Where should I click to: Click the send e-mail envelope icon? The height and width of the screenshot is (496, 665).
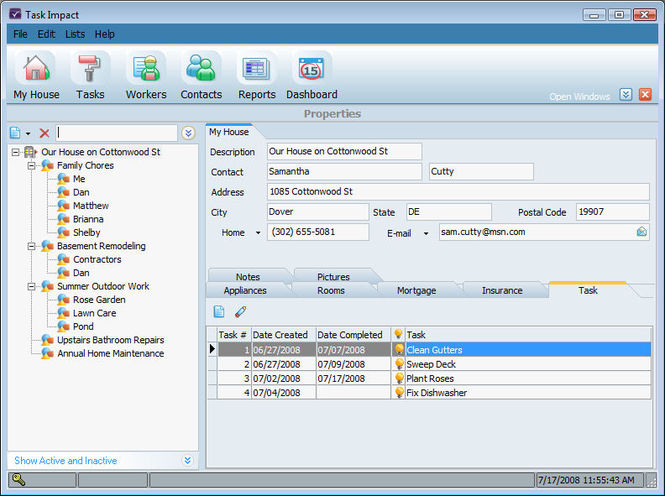pos(642,231)
